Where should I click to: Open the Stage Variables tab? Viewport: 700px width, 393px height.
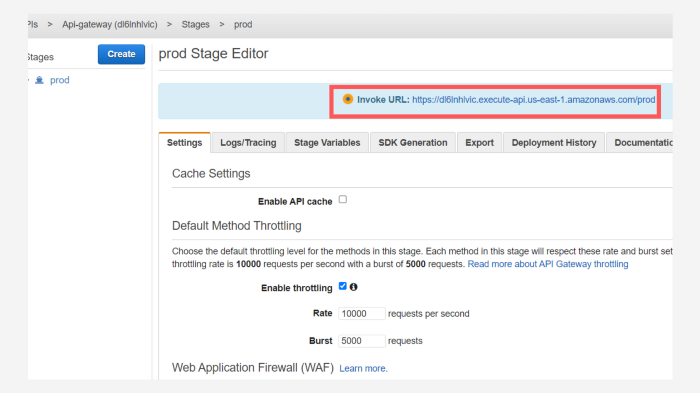click(x=327, y=143)
